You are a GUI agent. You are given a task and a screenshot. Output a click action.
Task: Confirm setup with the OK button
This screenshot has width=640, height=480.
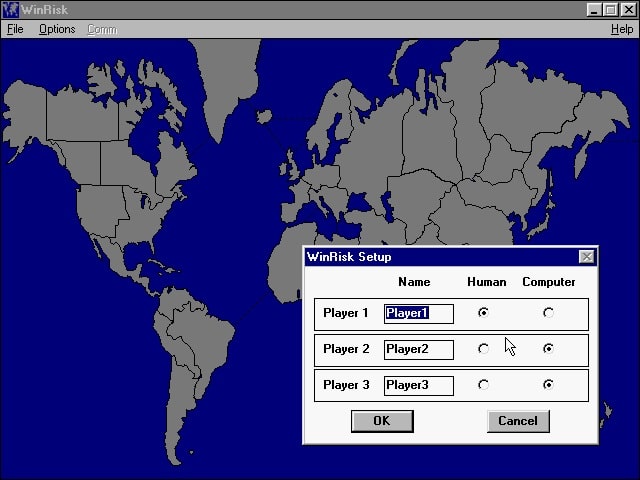[x=381, y=421]
